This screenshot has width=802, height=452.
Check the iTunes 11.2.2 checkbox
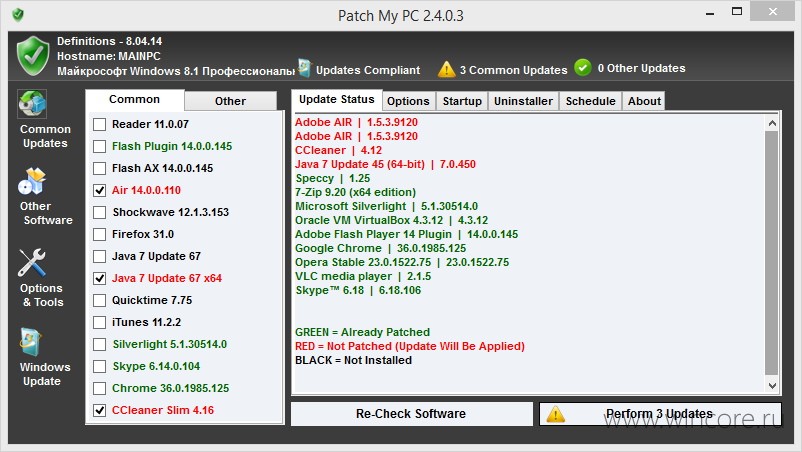pyautogui.click(x=100, y=322)
